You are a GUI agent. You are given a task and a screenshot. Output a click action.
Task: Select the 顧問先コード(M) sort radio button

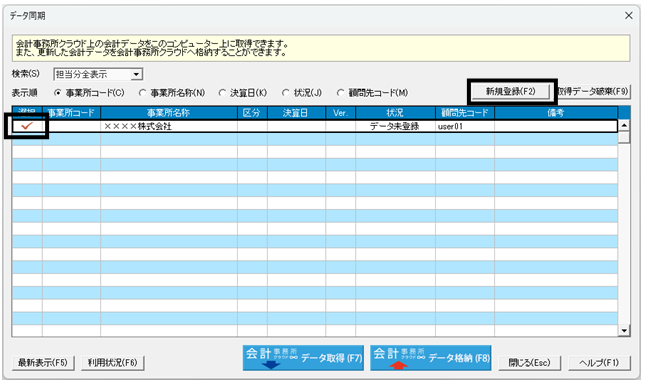pyautogui.click(x=340, y=93)
